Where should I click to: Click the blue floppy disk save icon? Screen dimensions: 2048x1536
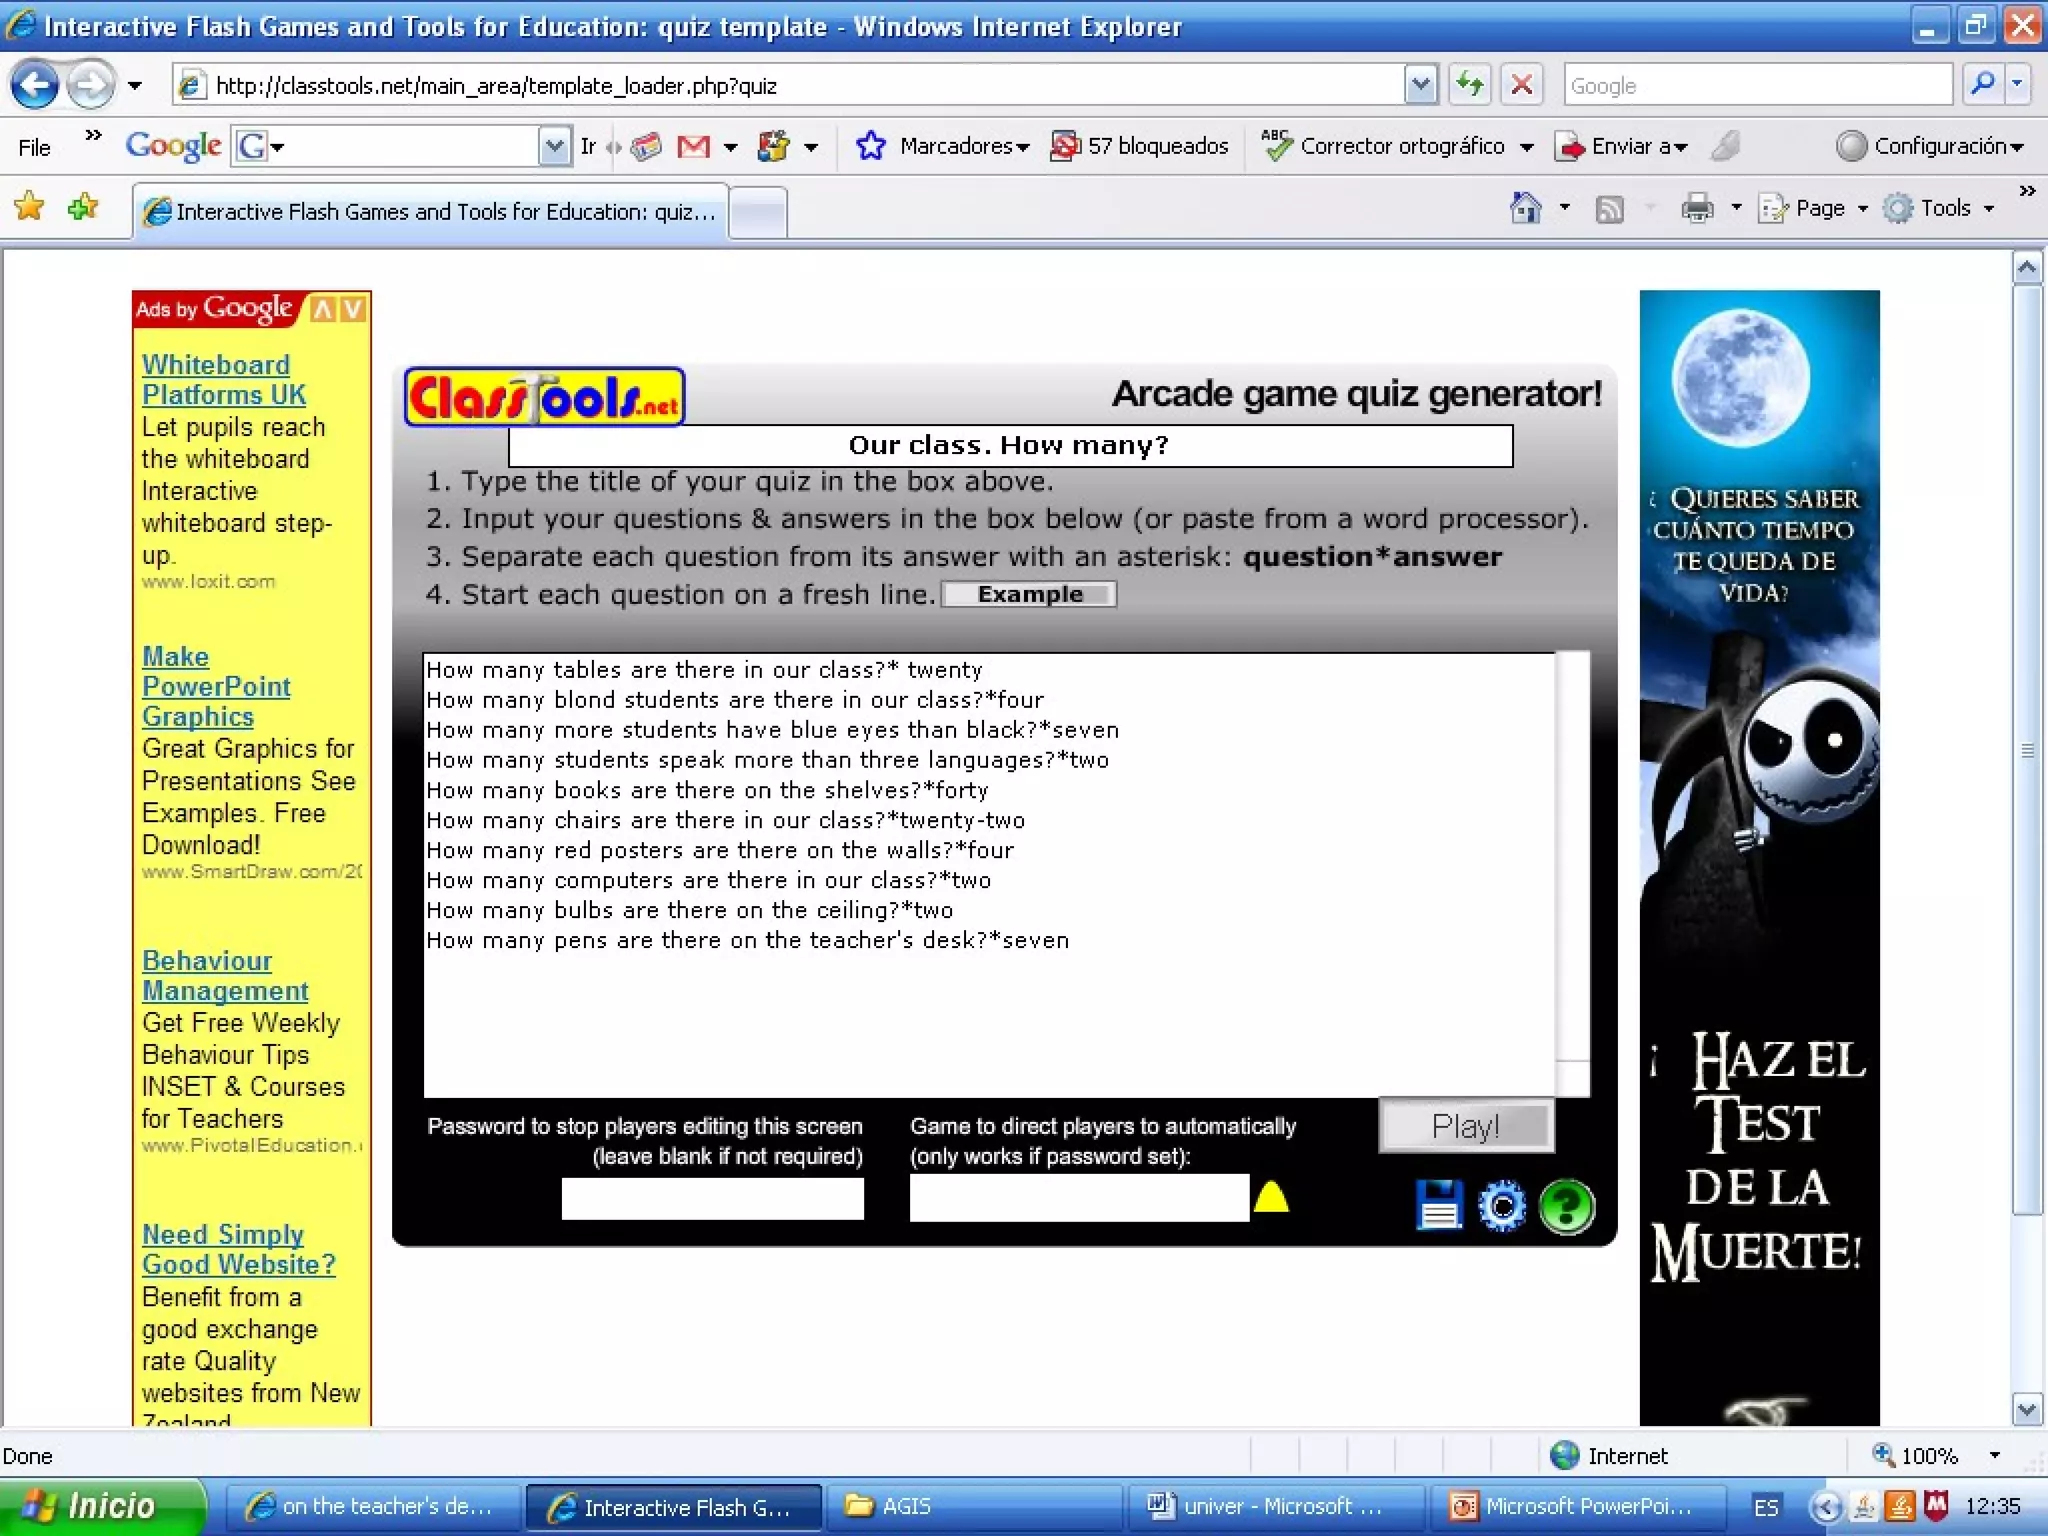[x=1439, y=1205]
